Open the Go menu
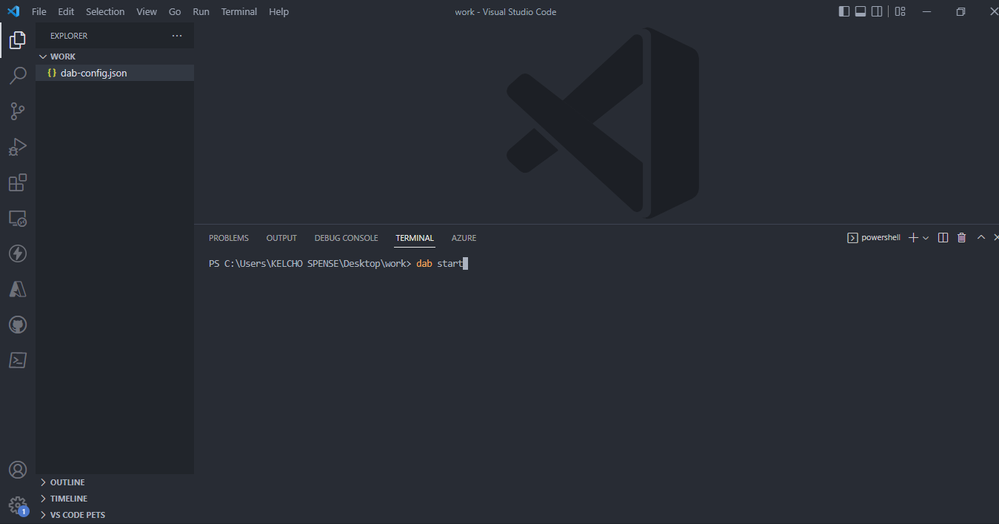This screenshot has width=999, height=524. pos(175,11)
